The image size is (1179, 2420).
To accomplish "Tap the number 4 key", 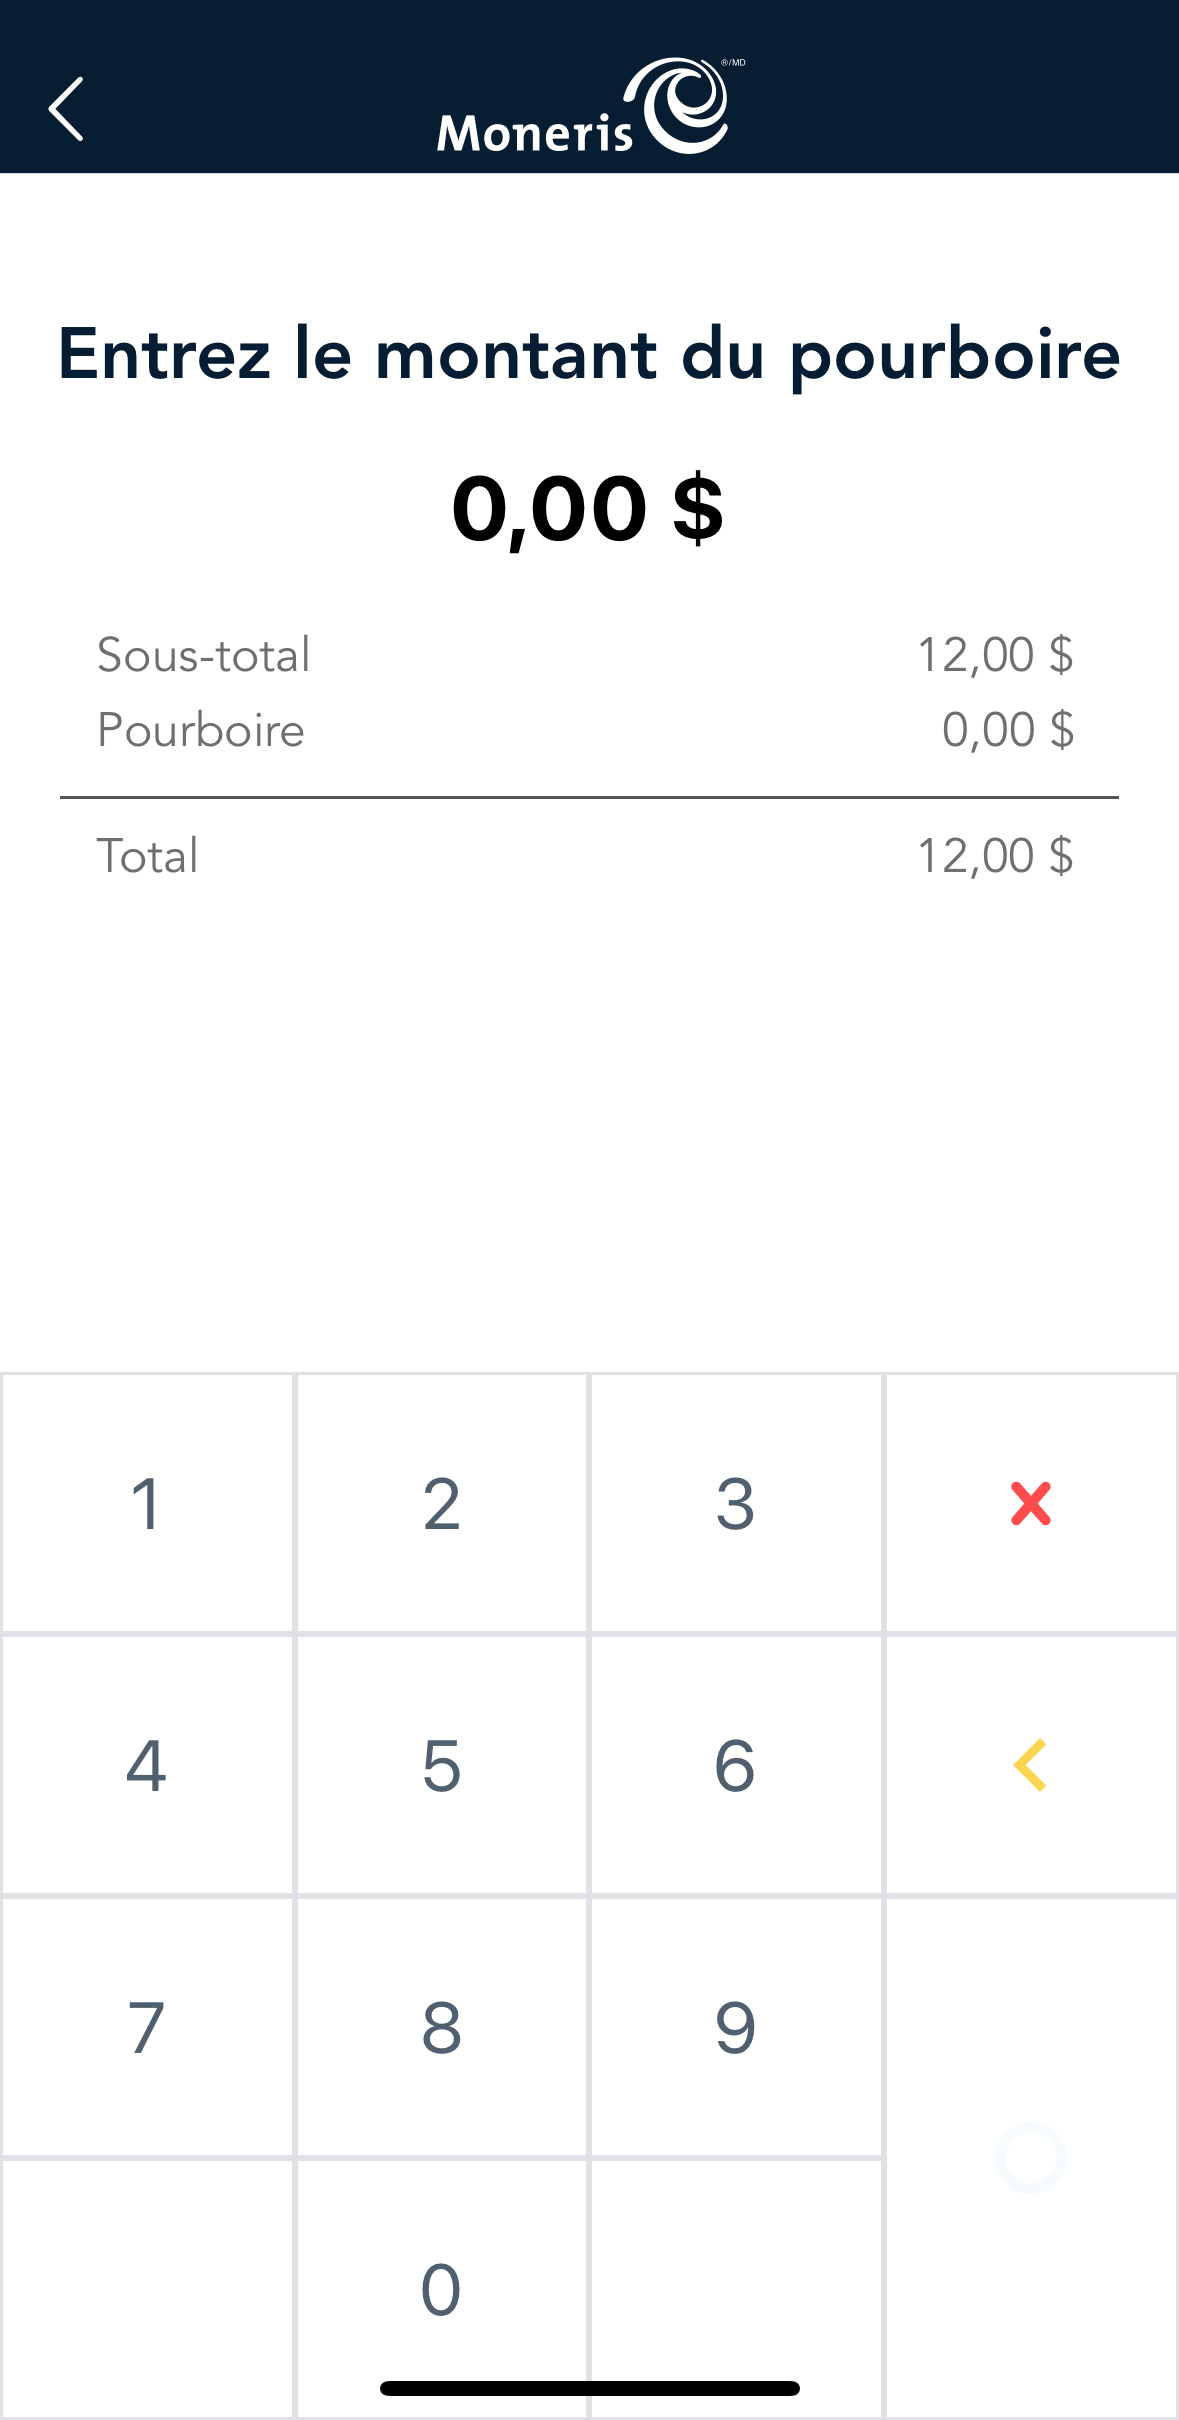I will tap(146, 1765).
